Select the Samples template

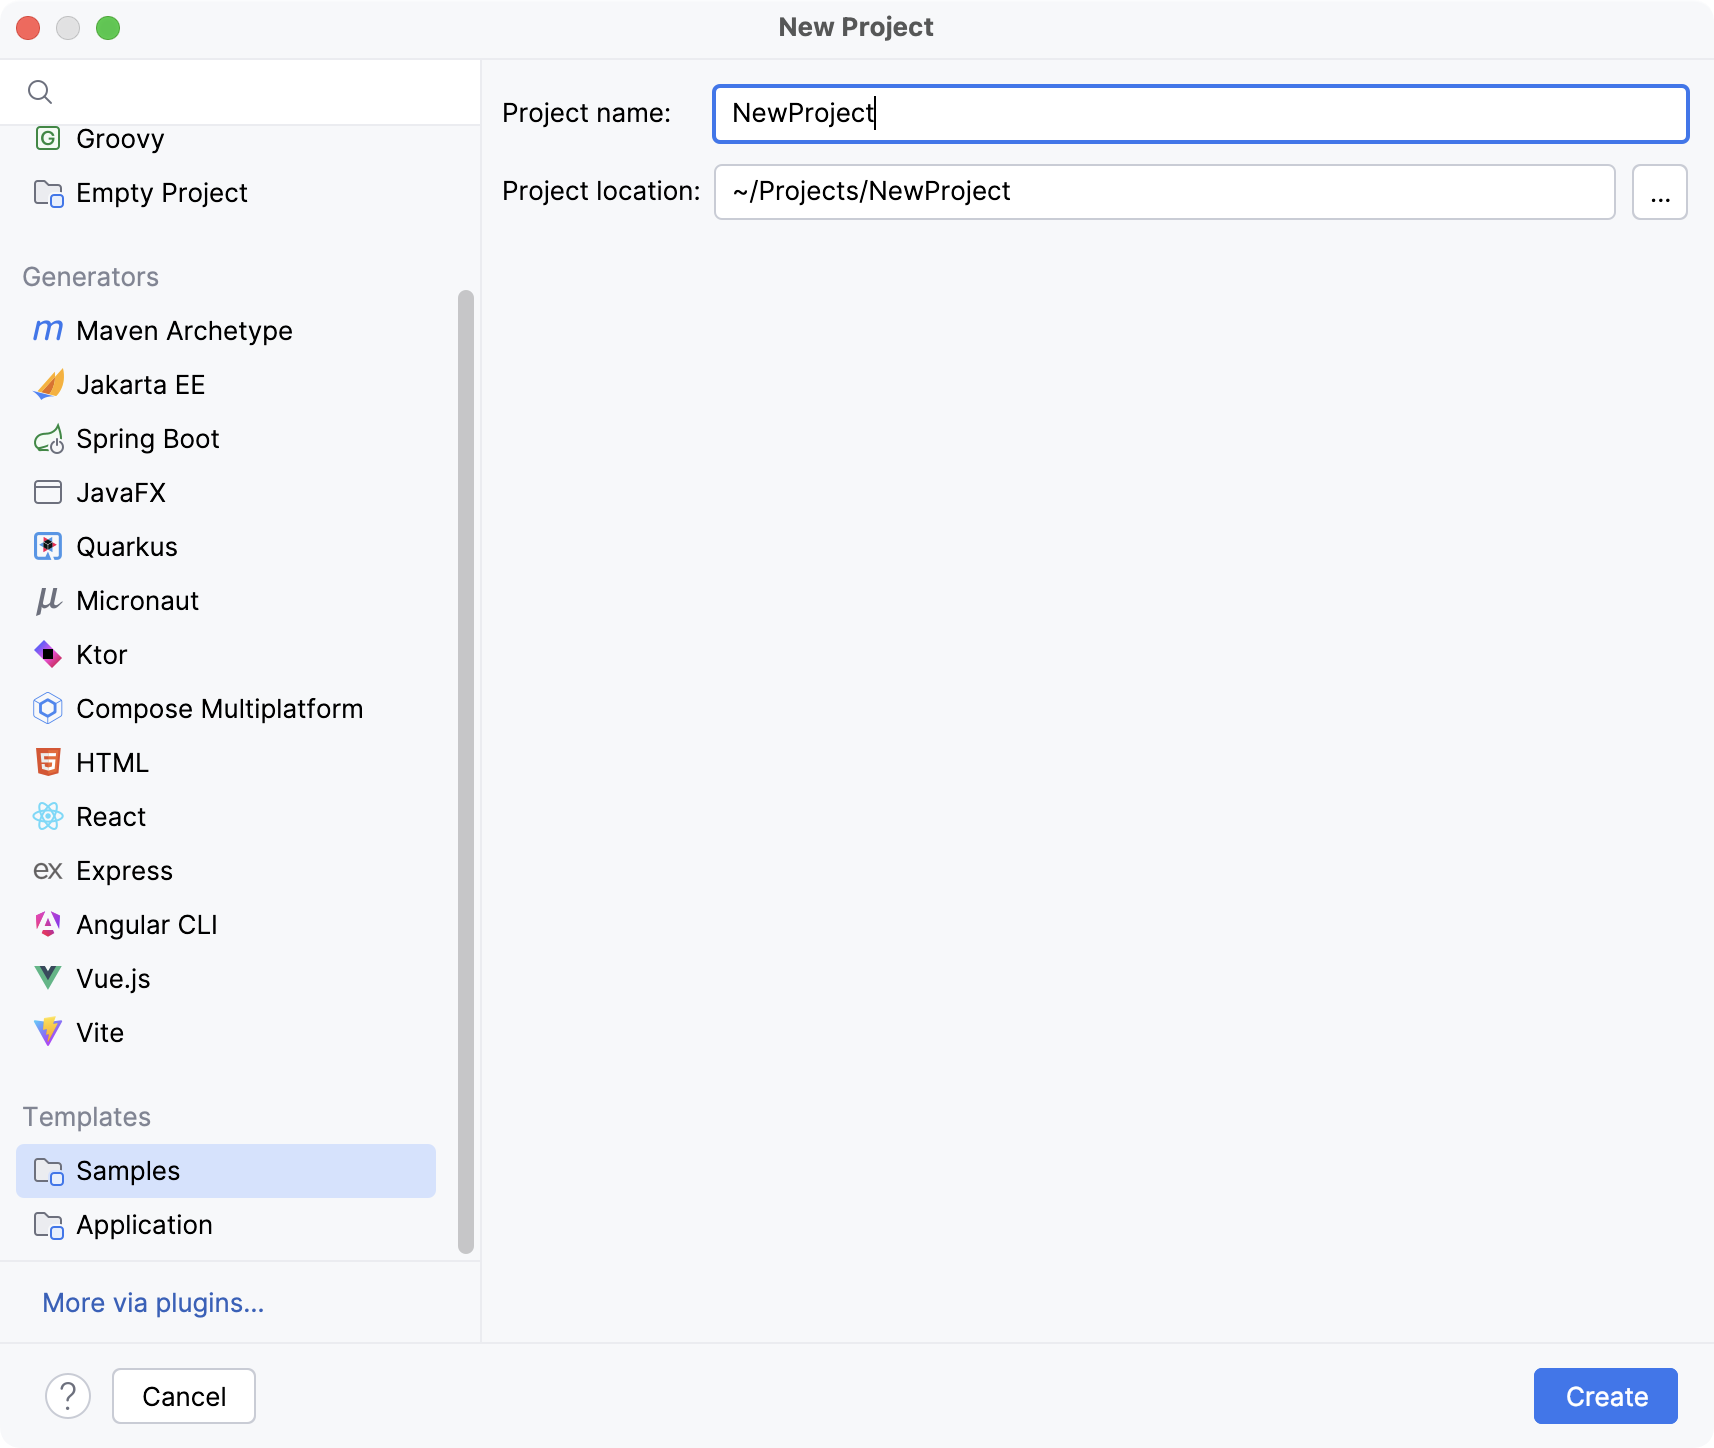127,1170
